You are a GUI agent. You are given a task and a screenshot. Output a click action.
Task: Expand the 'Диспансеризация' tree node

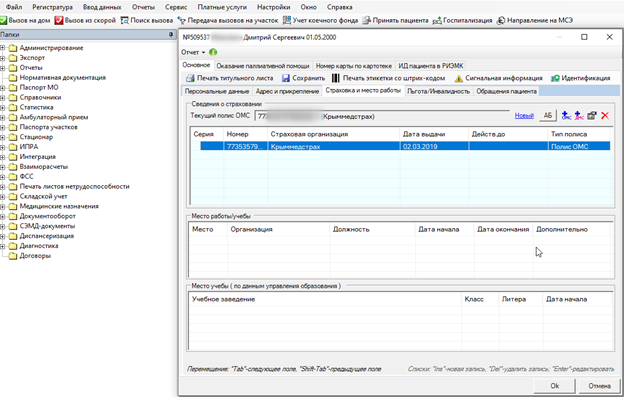click(2, 236)
